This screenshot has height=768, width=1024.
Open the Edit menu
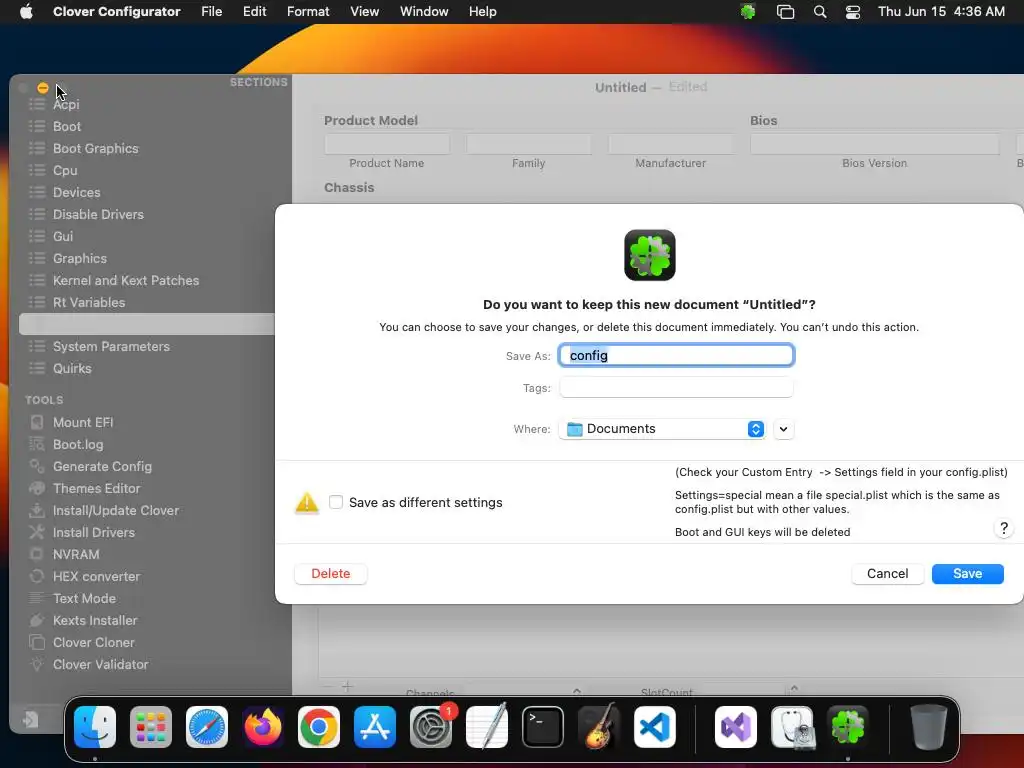[254, 12]
